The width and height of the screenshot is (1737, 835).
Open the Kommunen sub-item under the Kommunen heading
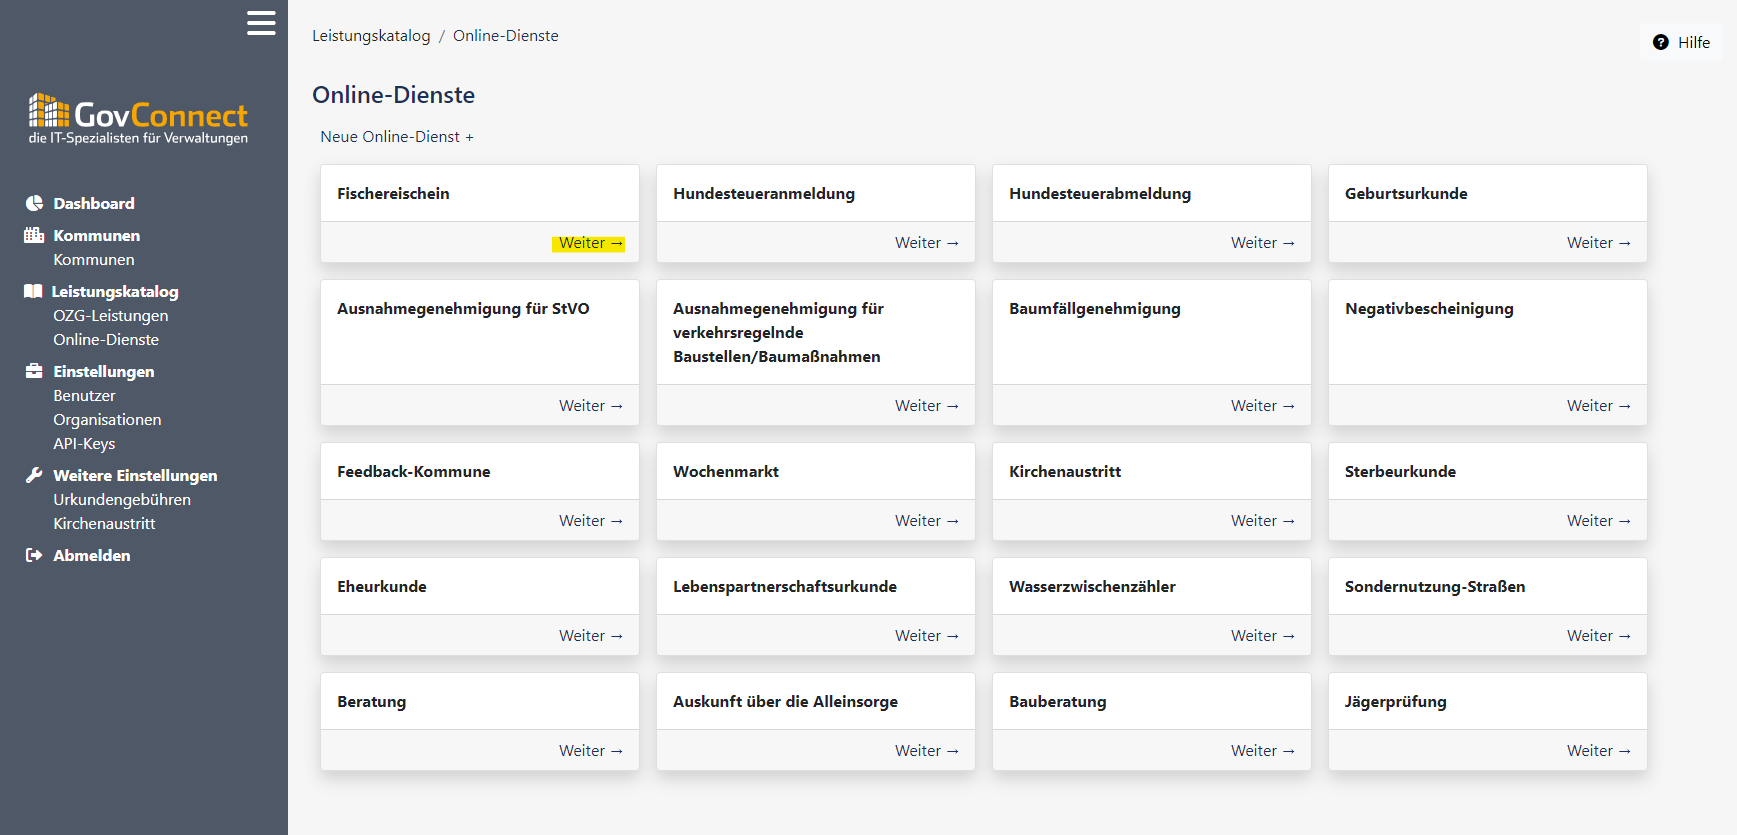point(94,259)
